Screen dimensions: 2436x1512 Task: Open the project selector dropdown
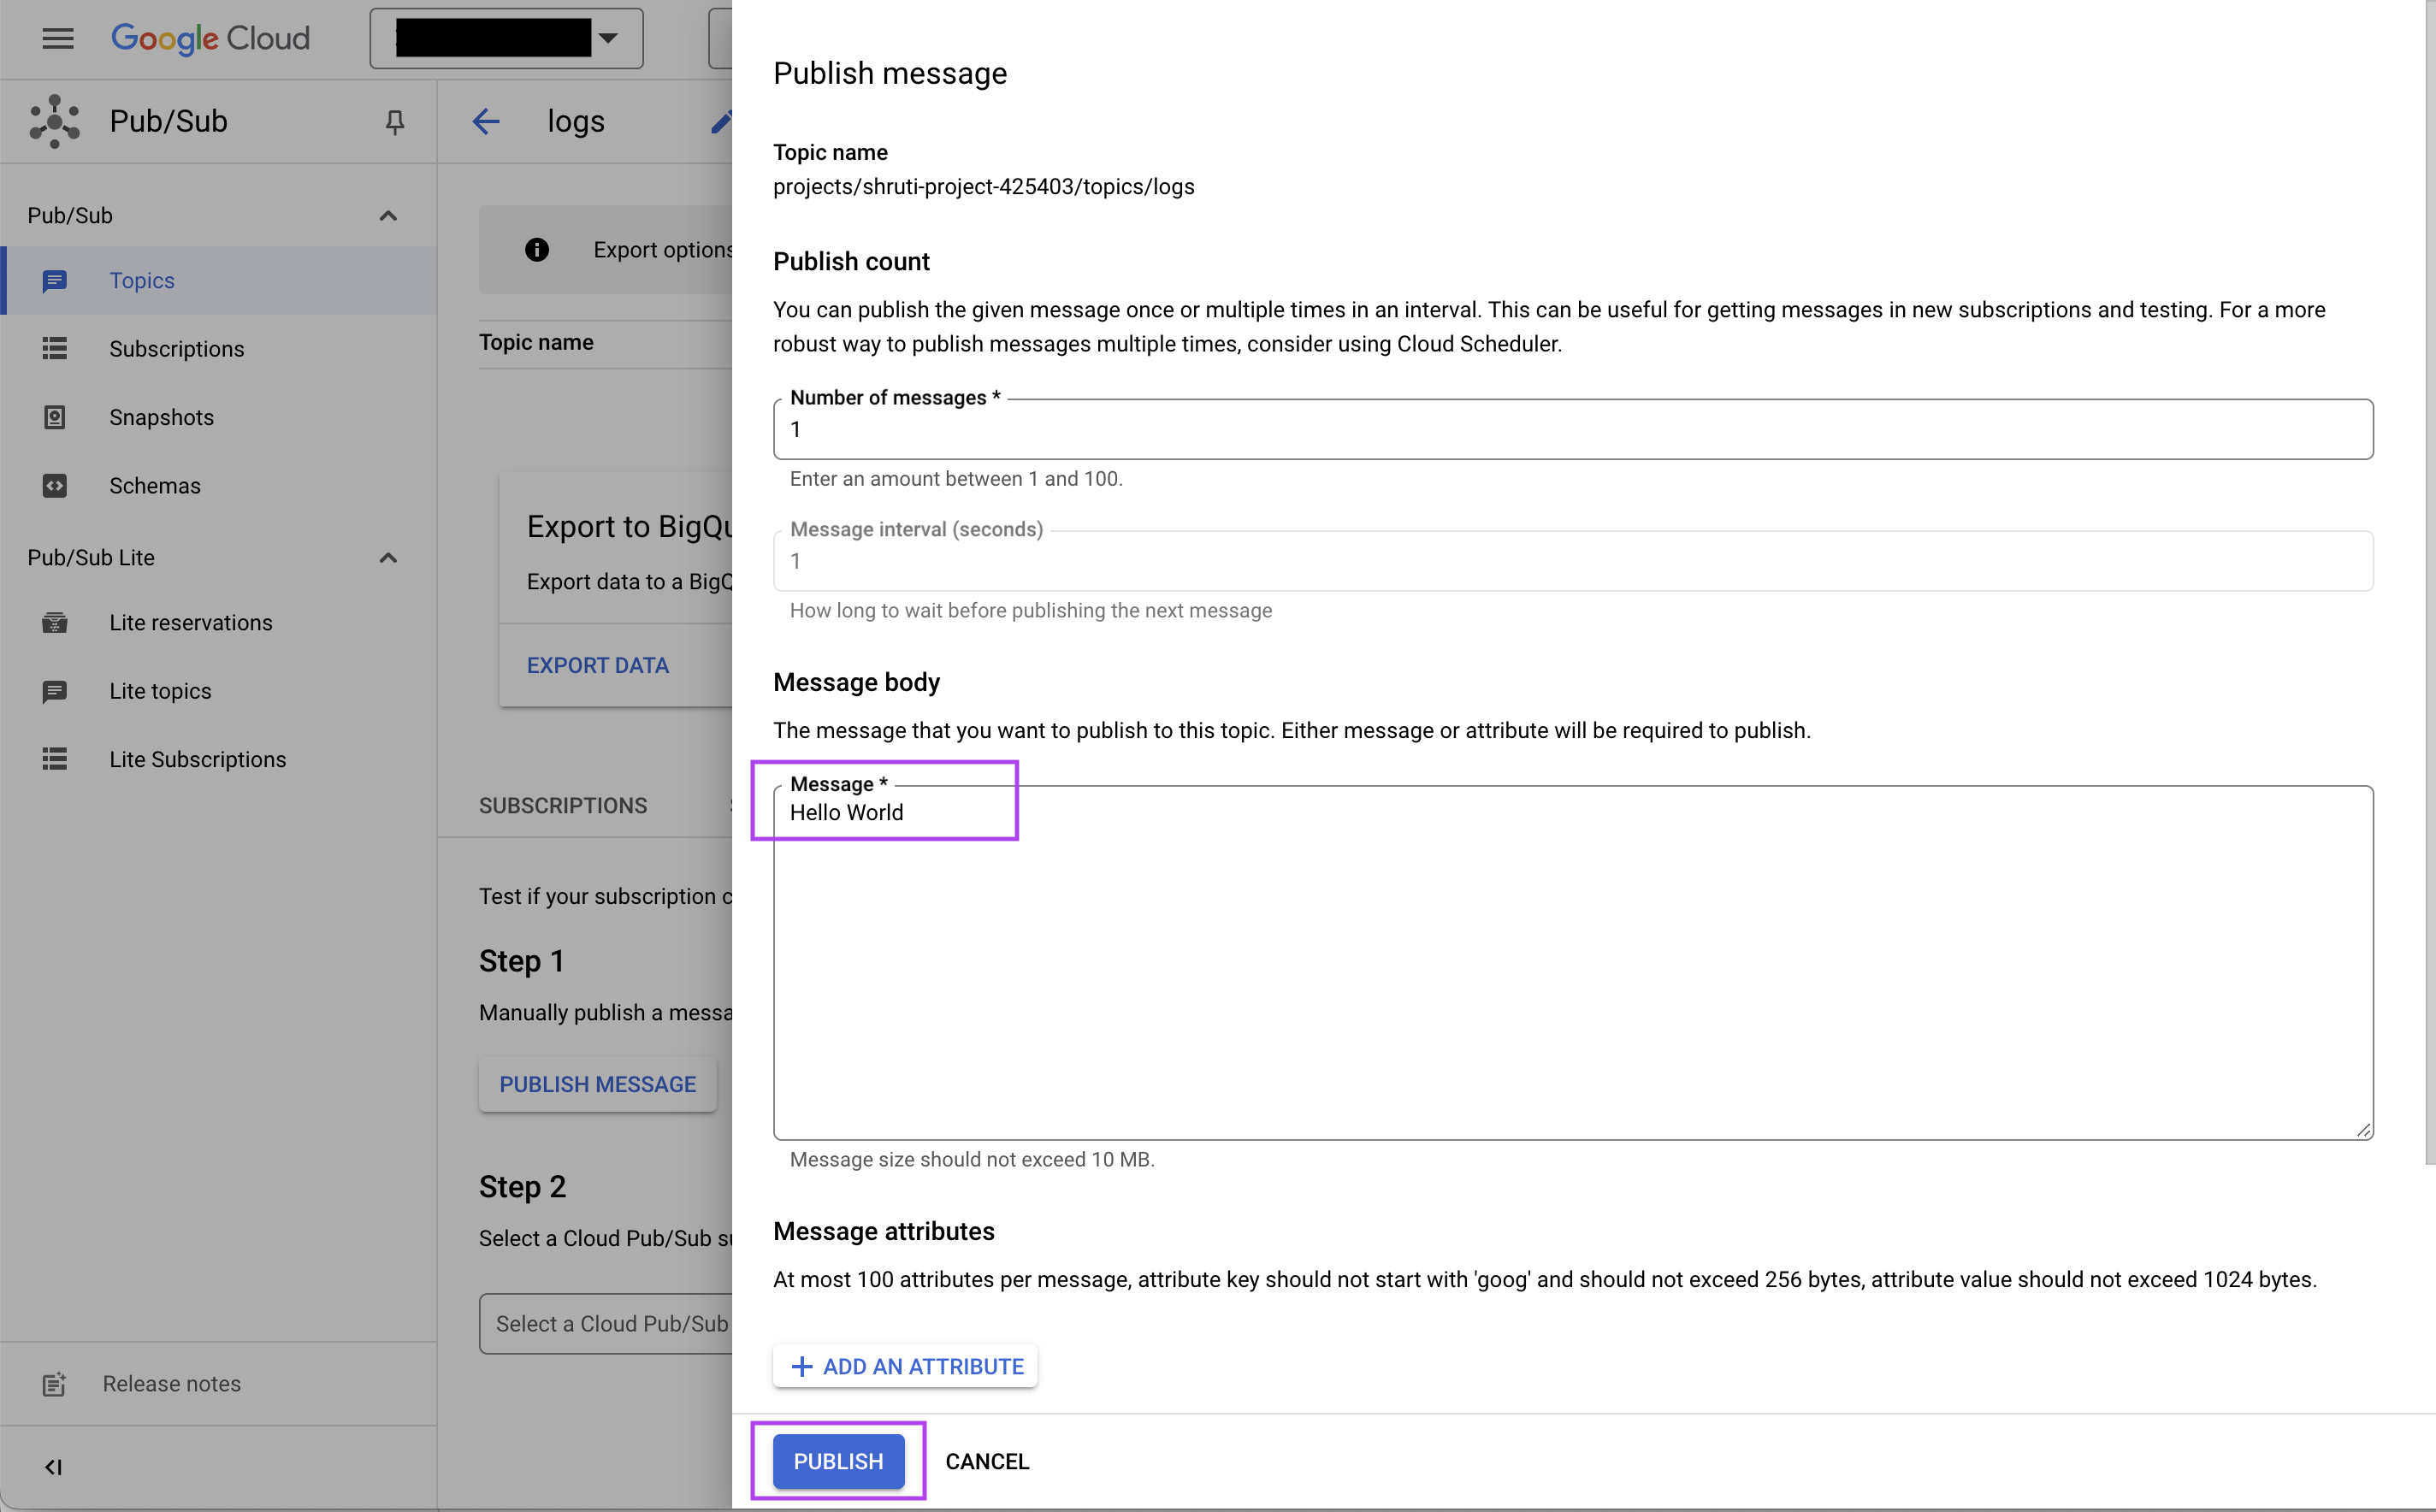pos(506,38)
